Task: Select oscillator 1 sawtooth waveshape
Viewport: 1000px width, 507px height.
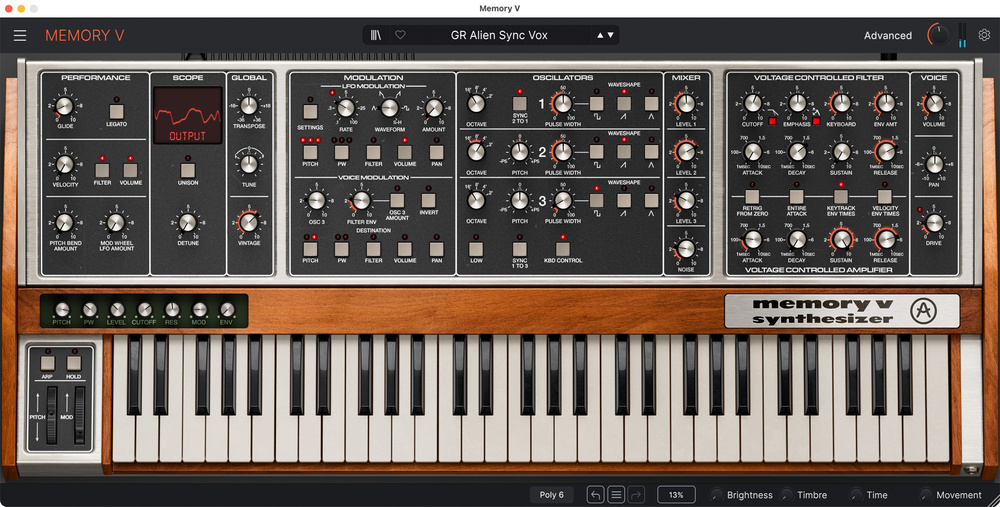Action: click(624, 103)
